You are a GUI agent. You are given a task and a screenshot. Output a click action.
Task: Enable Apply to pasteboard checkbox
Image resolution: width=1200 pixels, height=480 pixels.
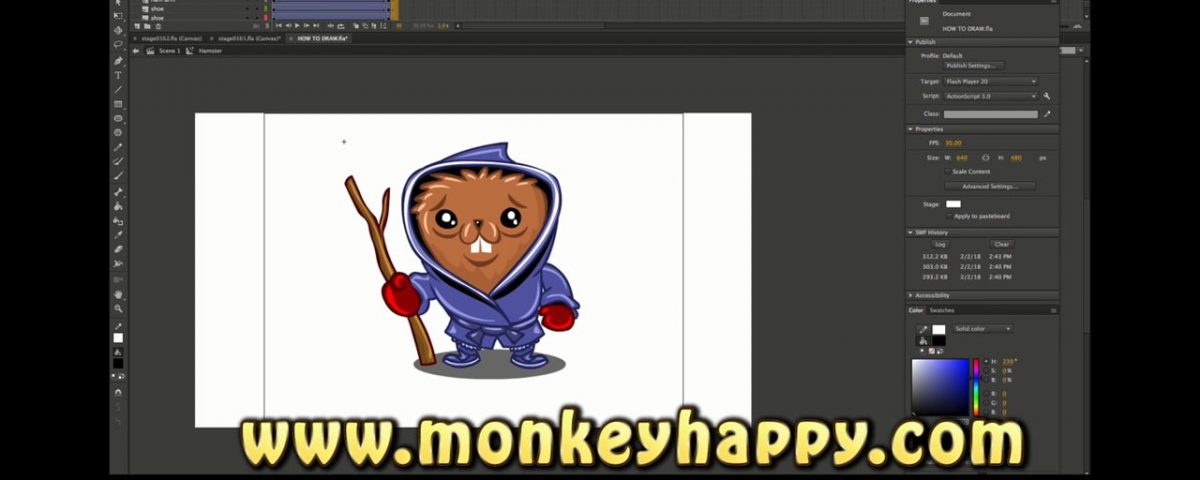949,216
